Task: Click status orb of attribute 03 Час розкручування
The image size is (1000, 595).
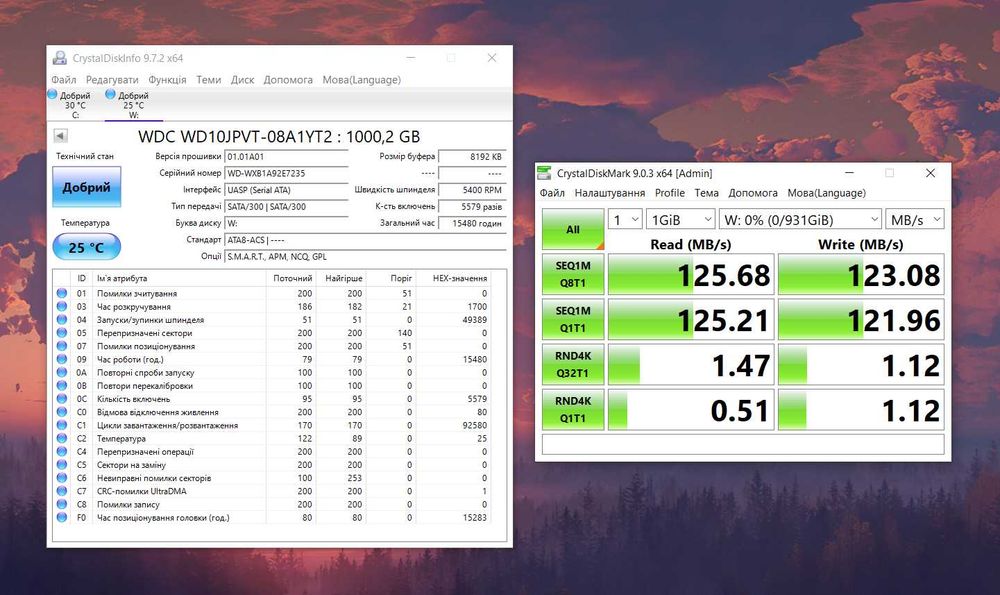Action: click(62, 306)
